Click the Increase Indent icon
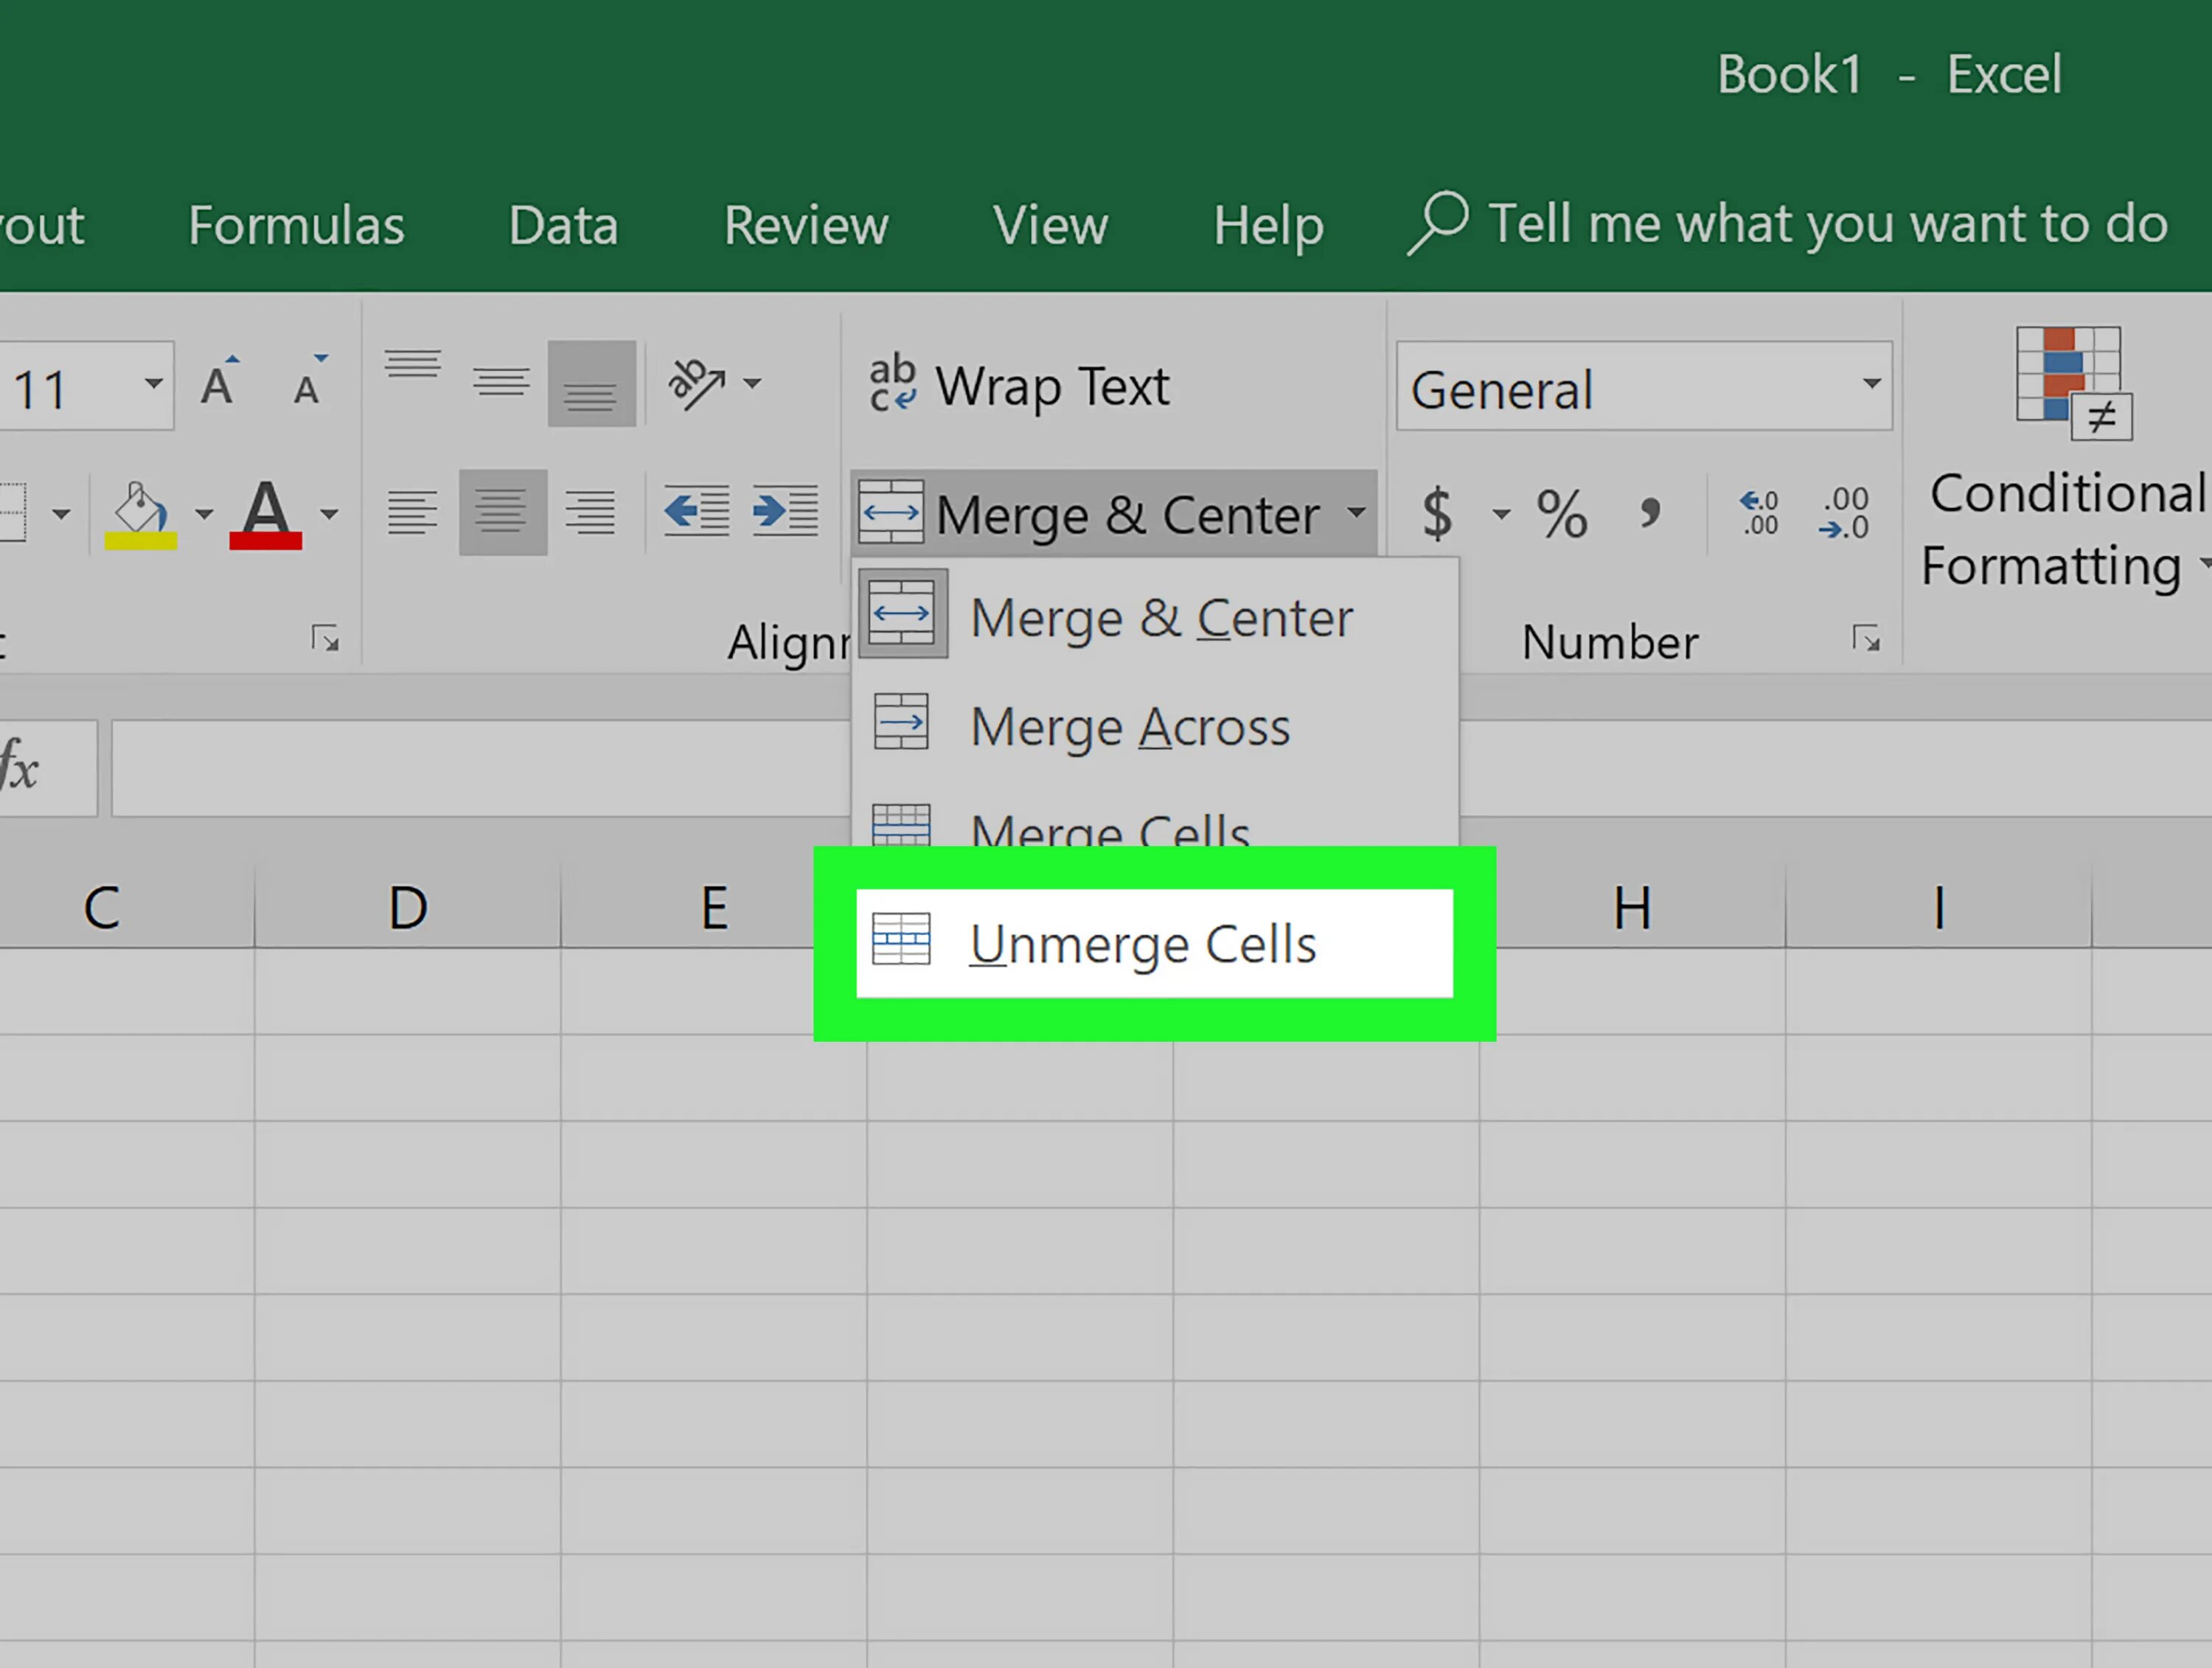 (786, 512)
